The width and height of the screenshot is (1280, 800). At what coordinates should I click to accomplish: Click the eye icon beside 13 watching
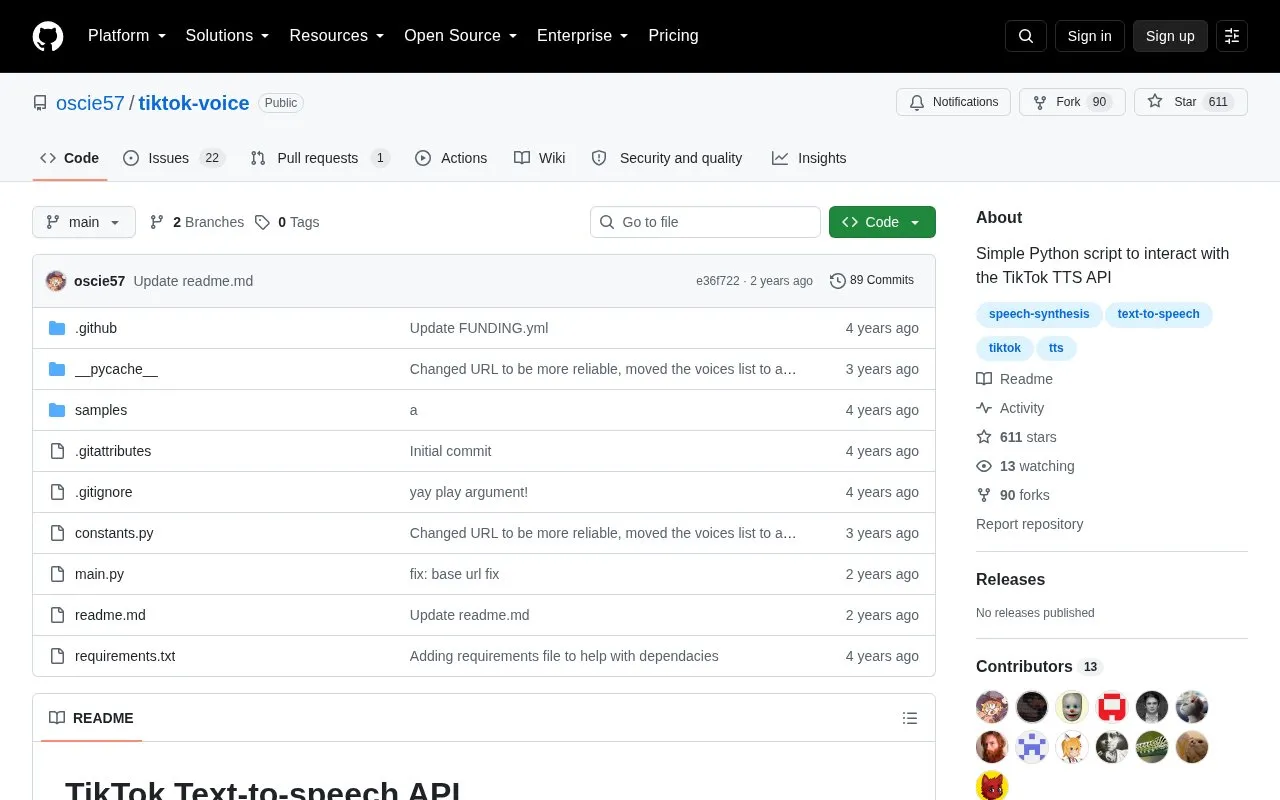click(984, 466)
